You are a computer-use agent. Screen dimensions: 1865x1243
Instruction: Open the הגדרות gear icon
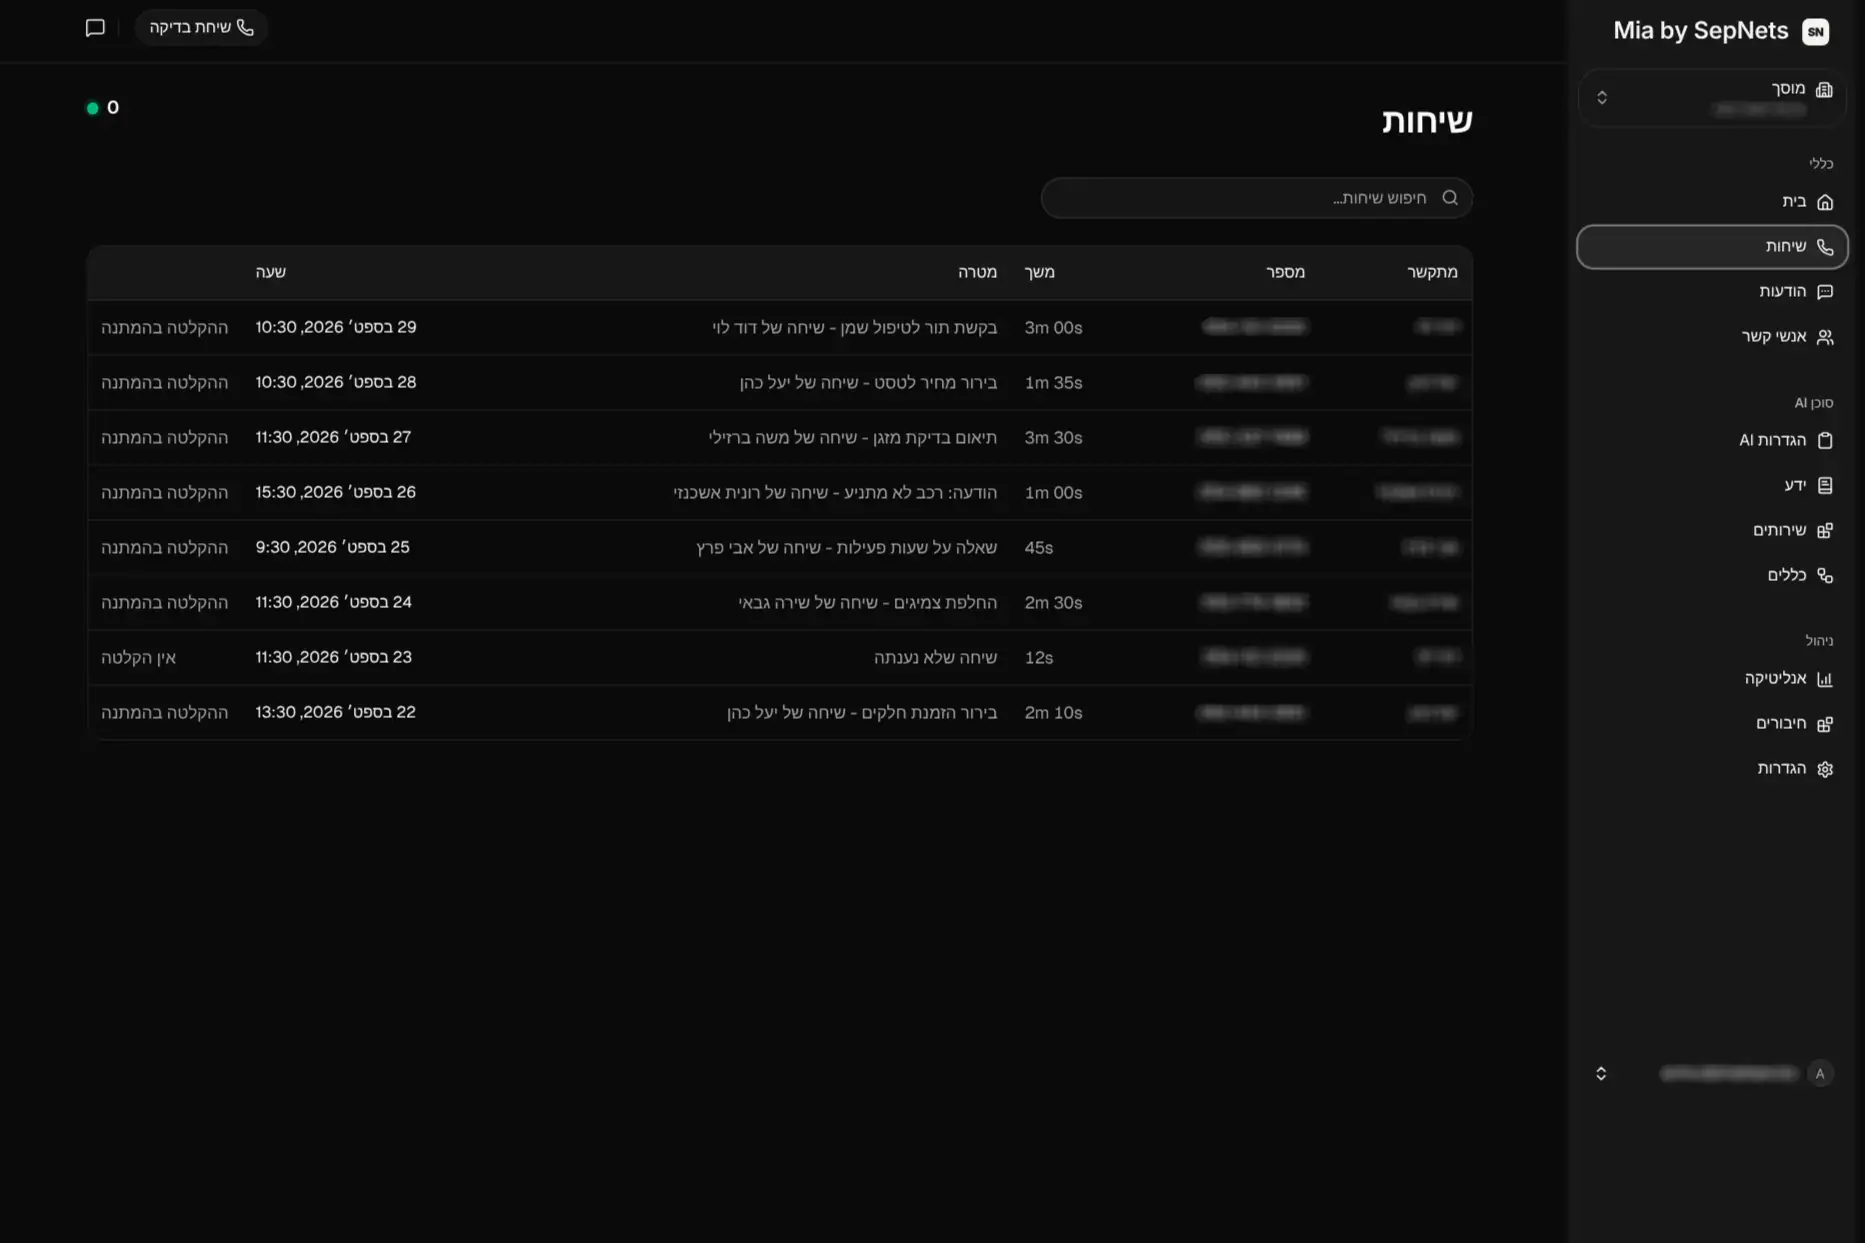pyautogui.click(x=1824, y=769)
